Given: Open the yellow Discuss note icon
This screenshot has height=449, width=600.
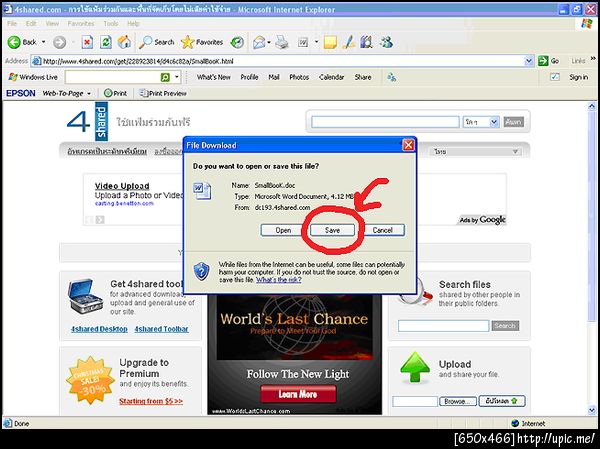Looking at the screenshot, I should (x=330, y=42).
